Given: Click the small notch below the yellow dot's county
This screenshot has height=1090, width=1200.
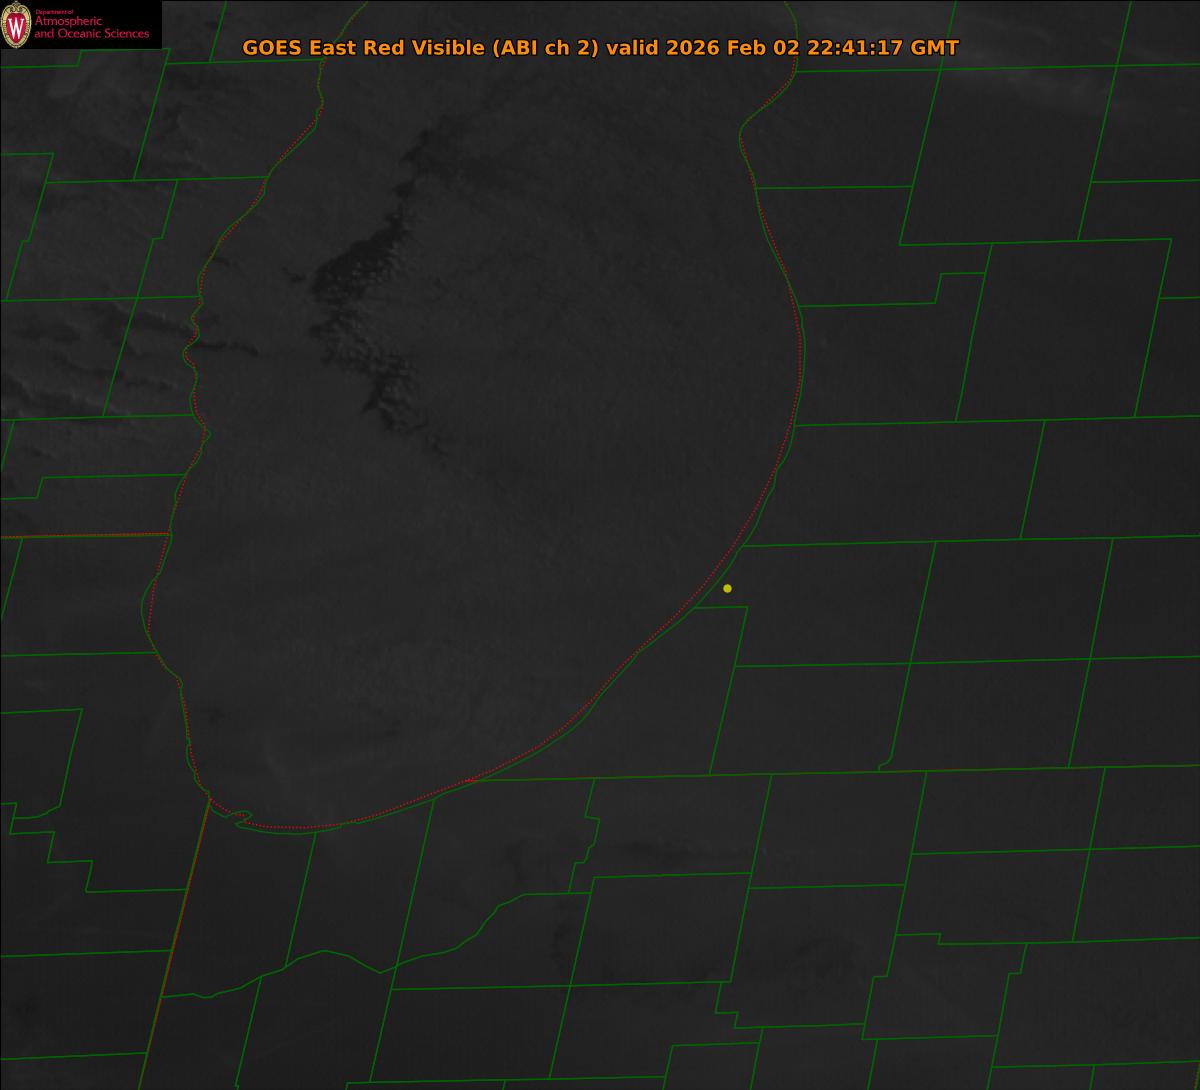Looking at the screenshot, I should 884,766.
